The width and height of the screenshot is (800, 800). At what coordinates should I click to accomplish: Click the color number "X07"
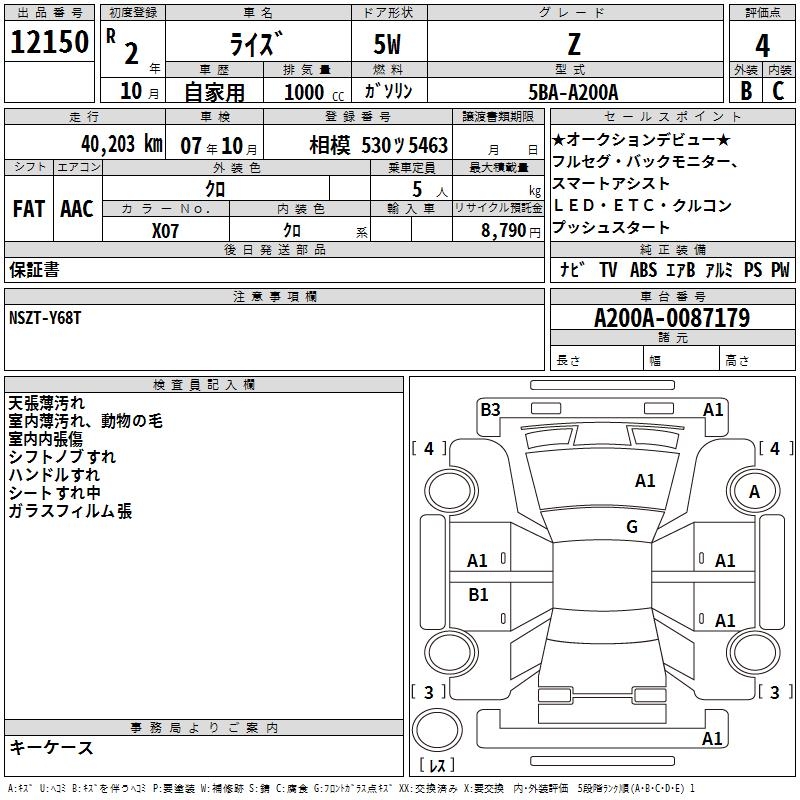point(165,231)
